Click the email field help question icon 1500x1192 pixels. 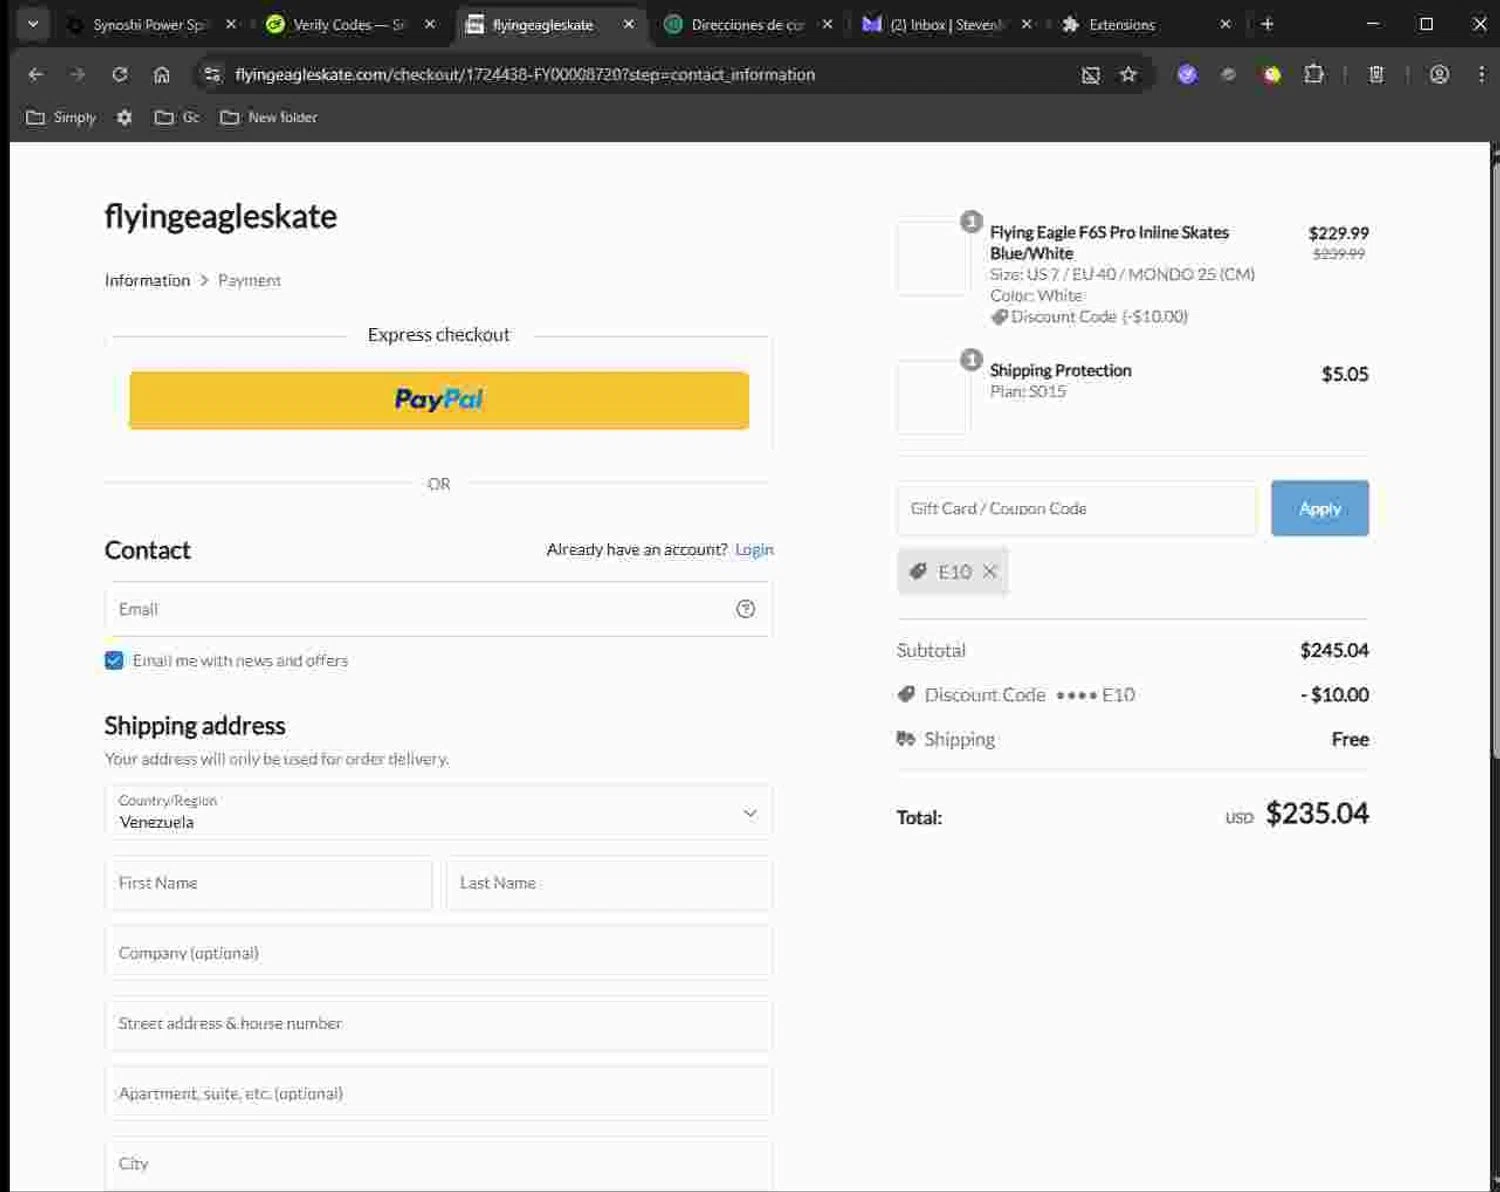pos(745,609)
